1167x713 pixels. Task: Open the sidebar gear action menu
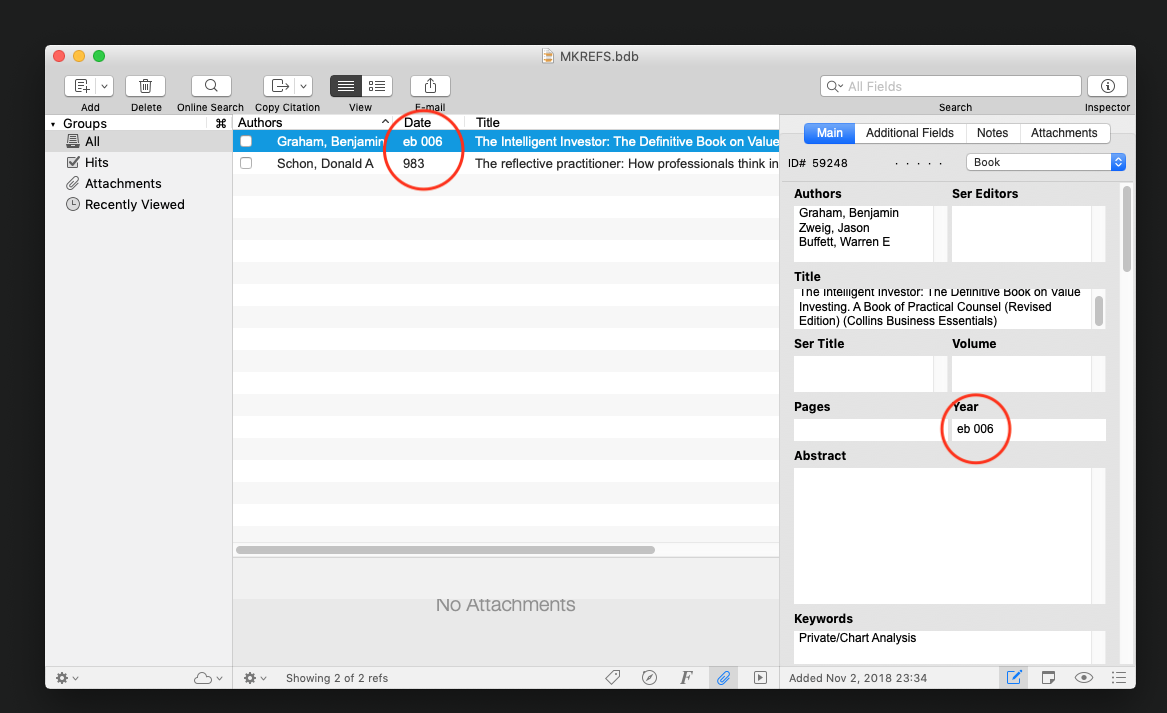tap(66, 678)
